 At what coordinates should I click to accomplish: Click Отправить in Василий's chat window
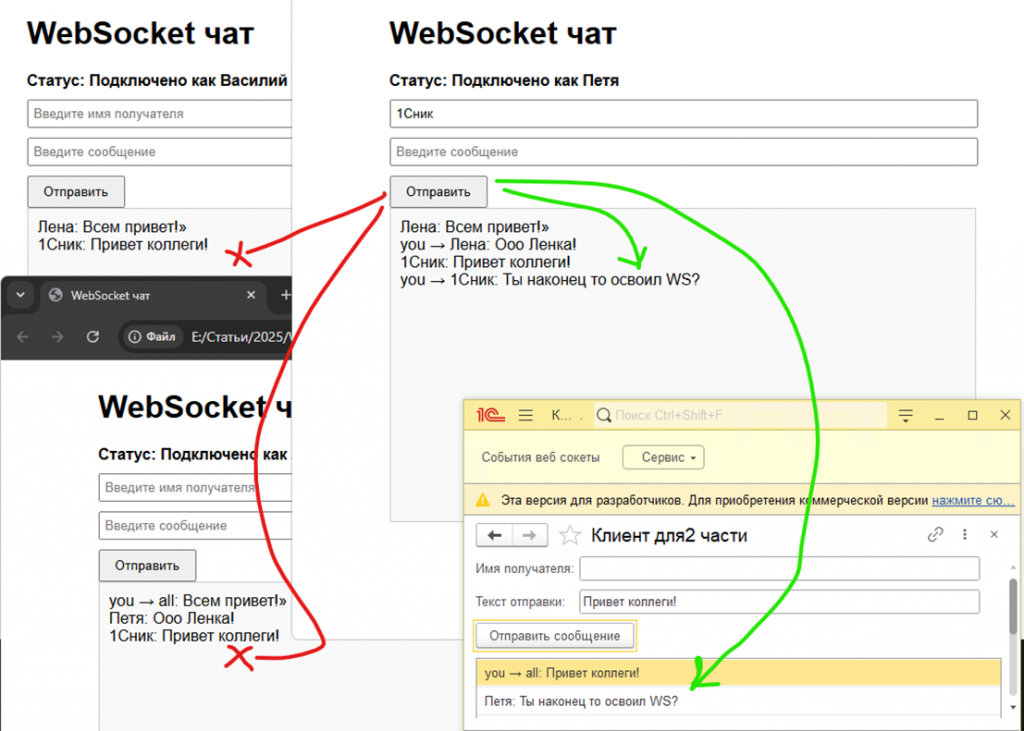click(x=76, y=192)
